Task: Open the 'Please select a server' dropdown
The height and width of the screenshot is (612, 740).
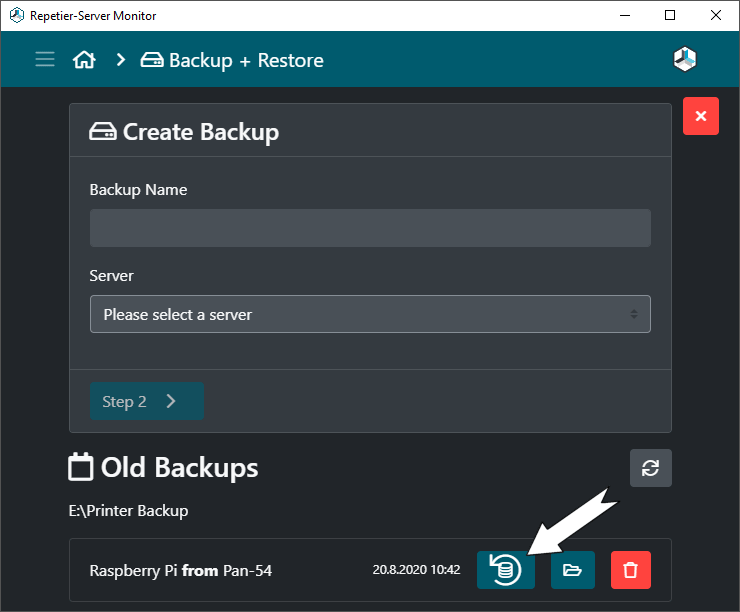Action: tap(370, 314)
